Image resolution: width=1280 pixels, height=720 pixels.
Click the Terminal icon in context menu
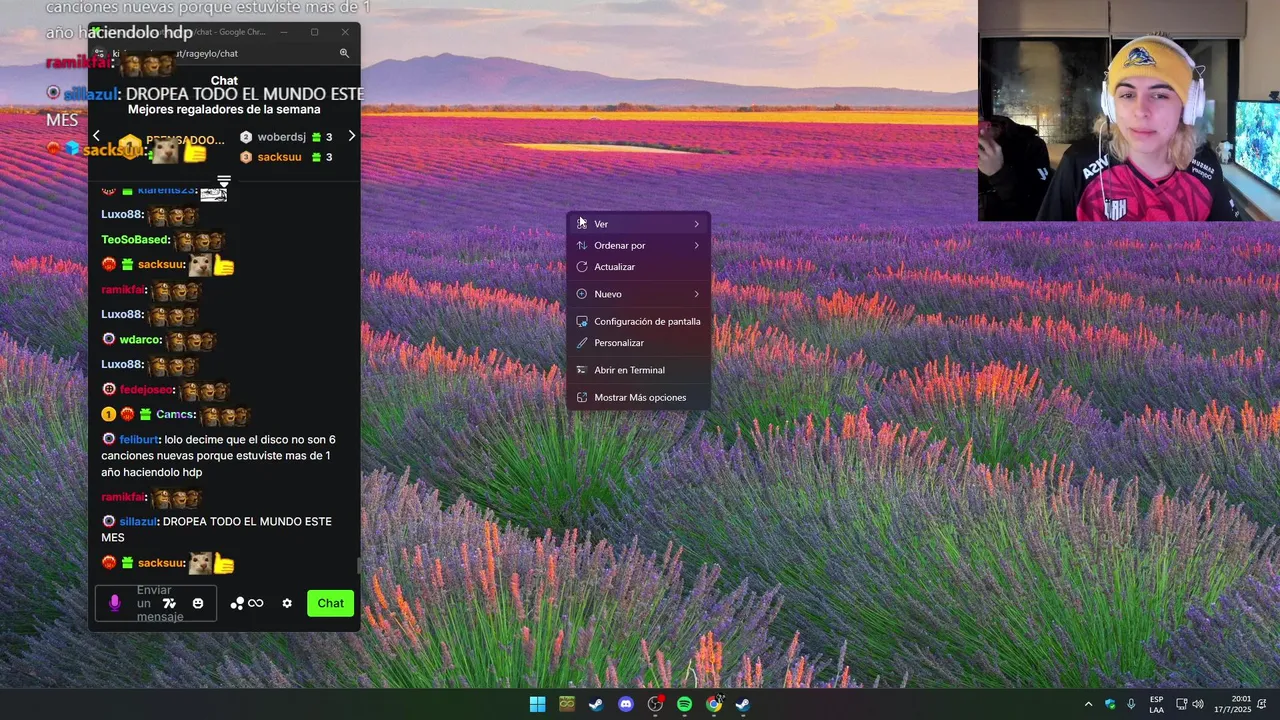582,370
